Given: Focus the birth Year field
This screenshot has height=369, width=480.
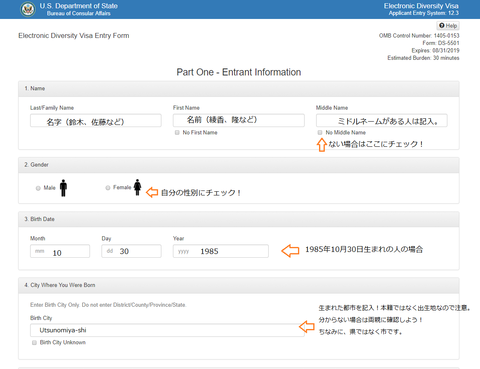Looking at the screenshot, I should (221, 251).
